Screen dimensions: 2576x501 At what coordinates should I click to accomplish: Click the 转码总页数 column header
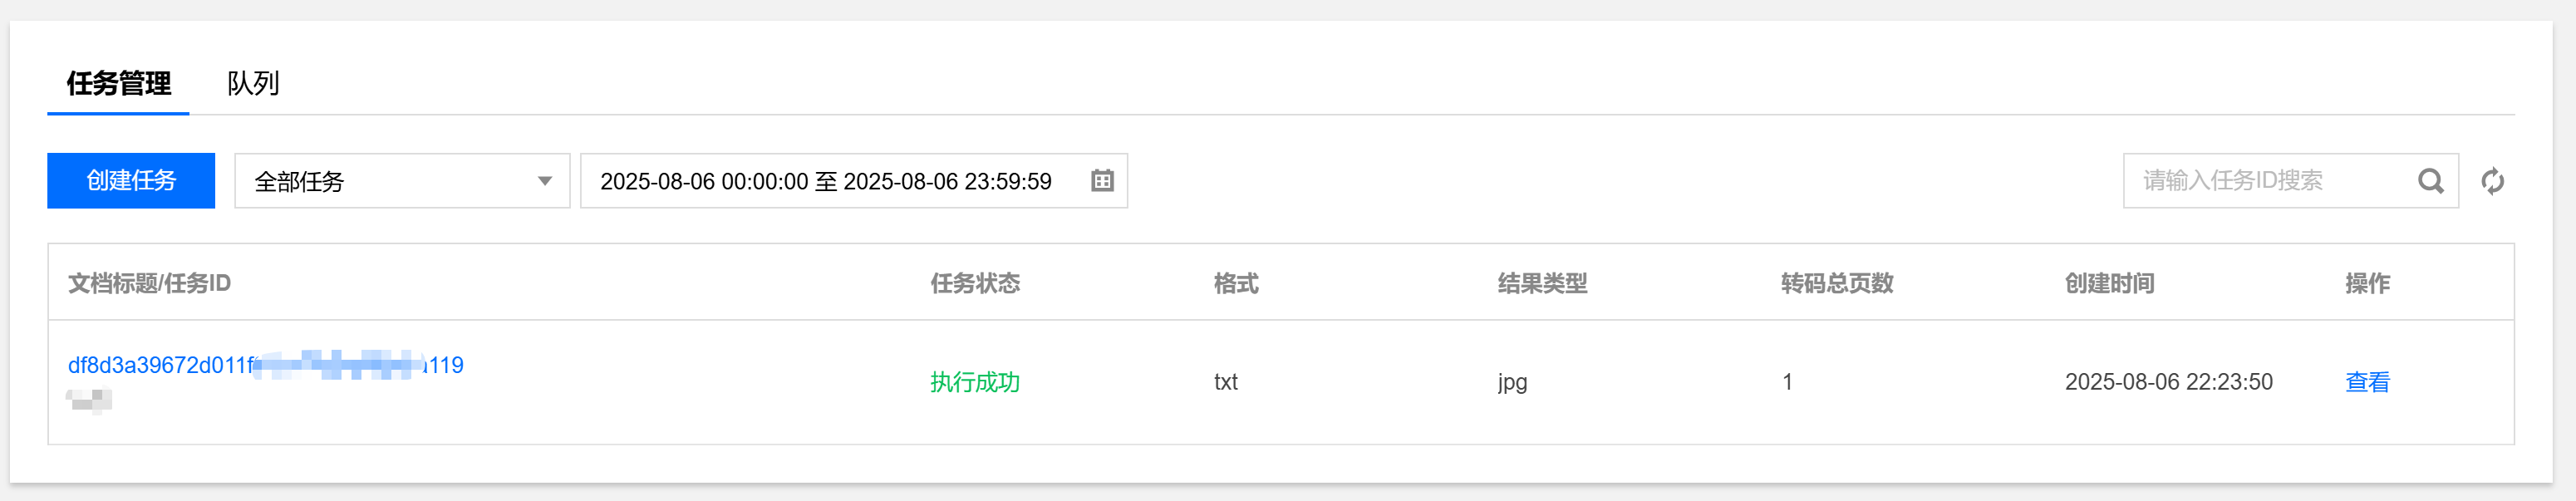[x=1837, y=283]
